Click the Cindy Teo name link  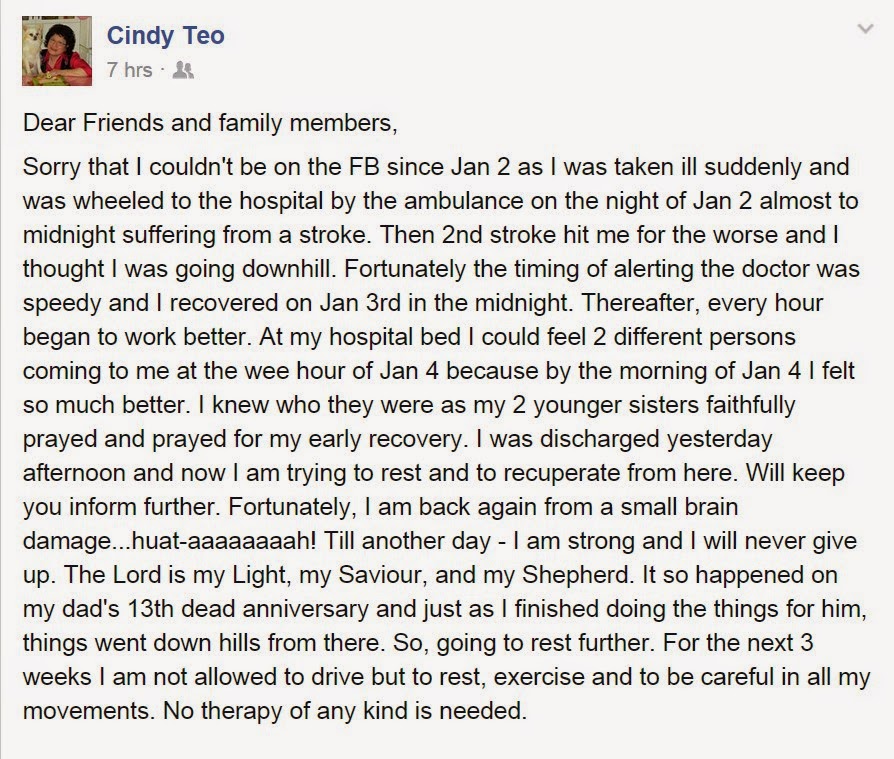(x=165, y=36)
